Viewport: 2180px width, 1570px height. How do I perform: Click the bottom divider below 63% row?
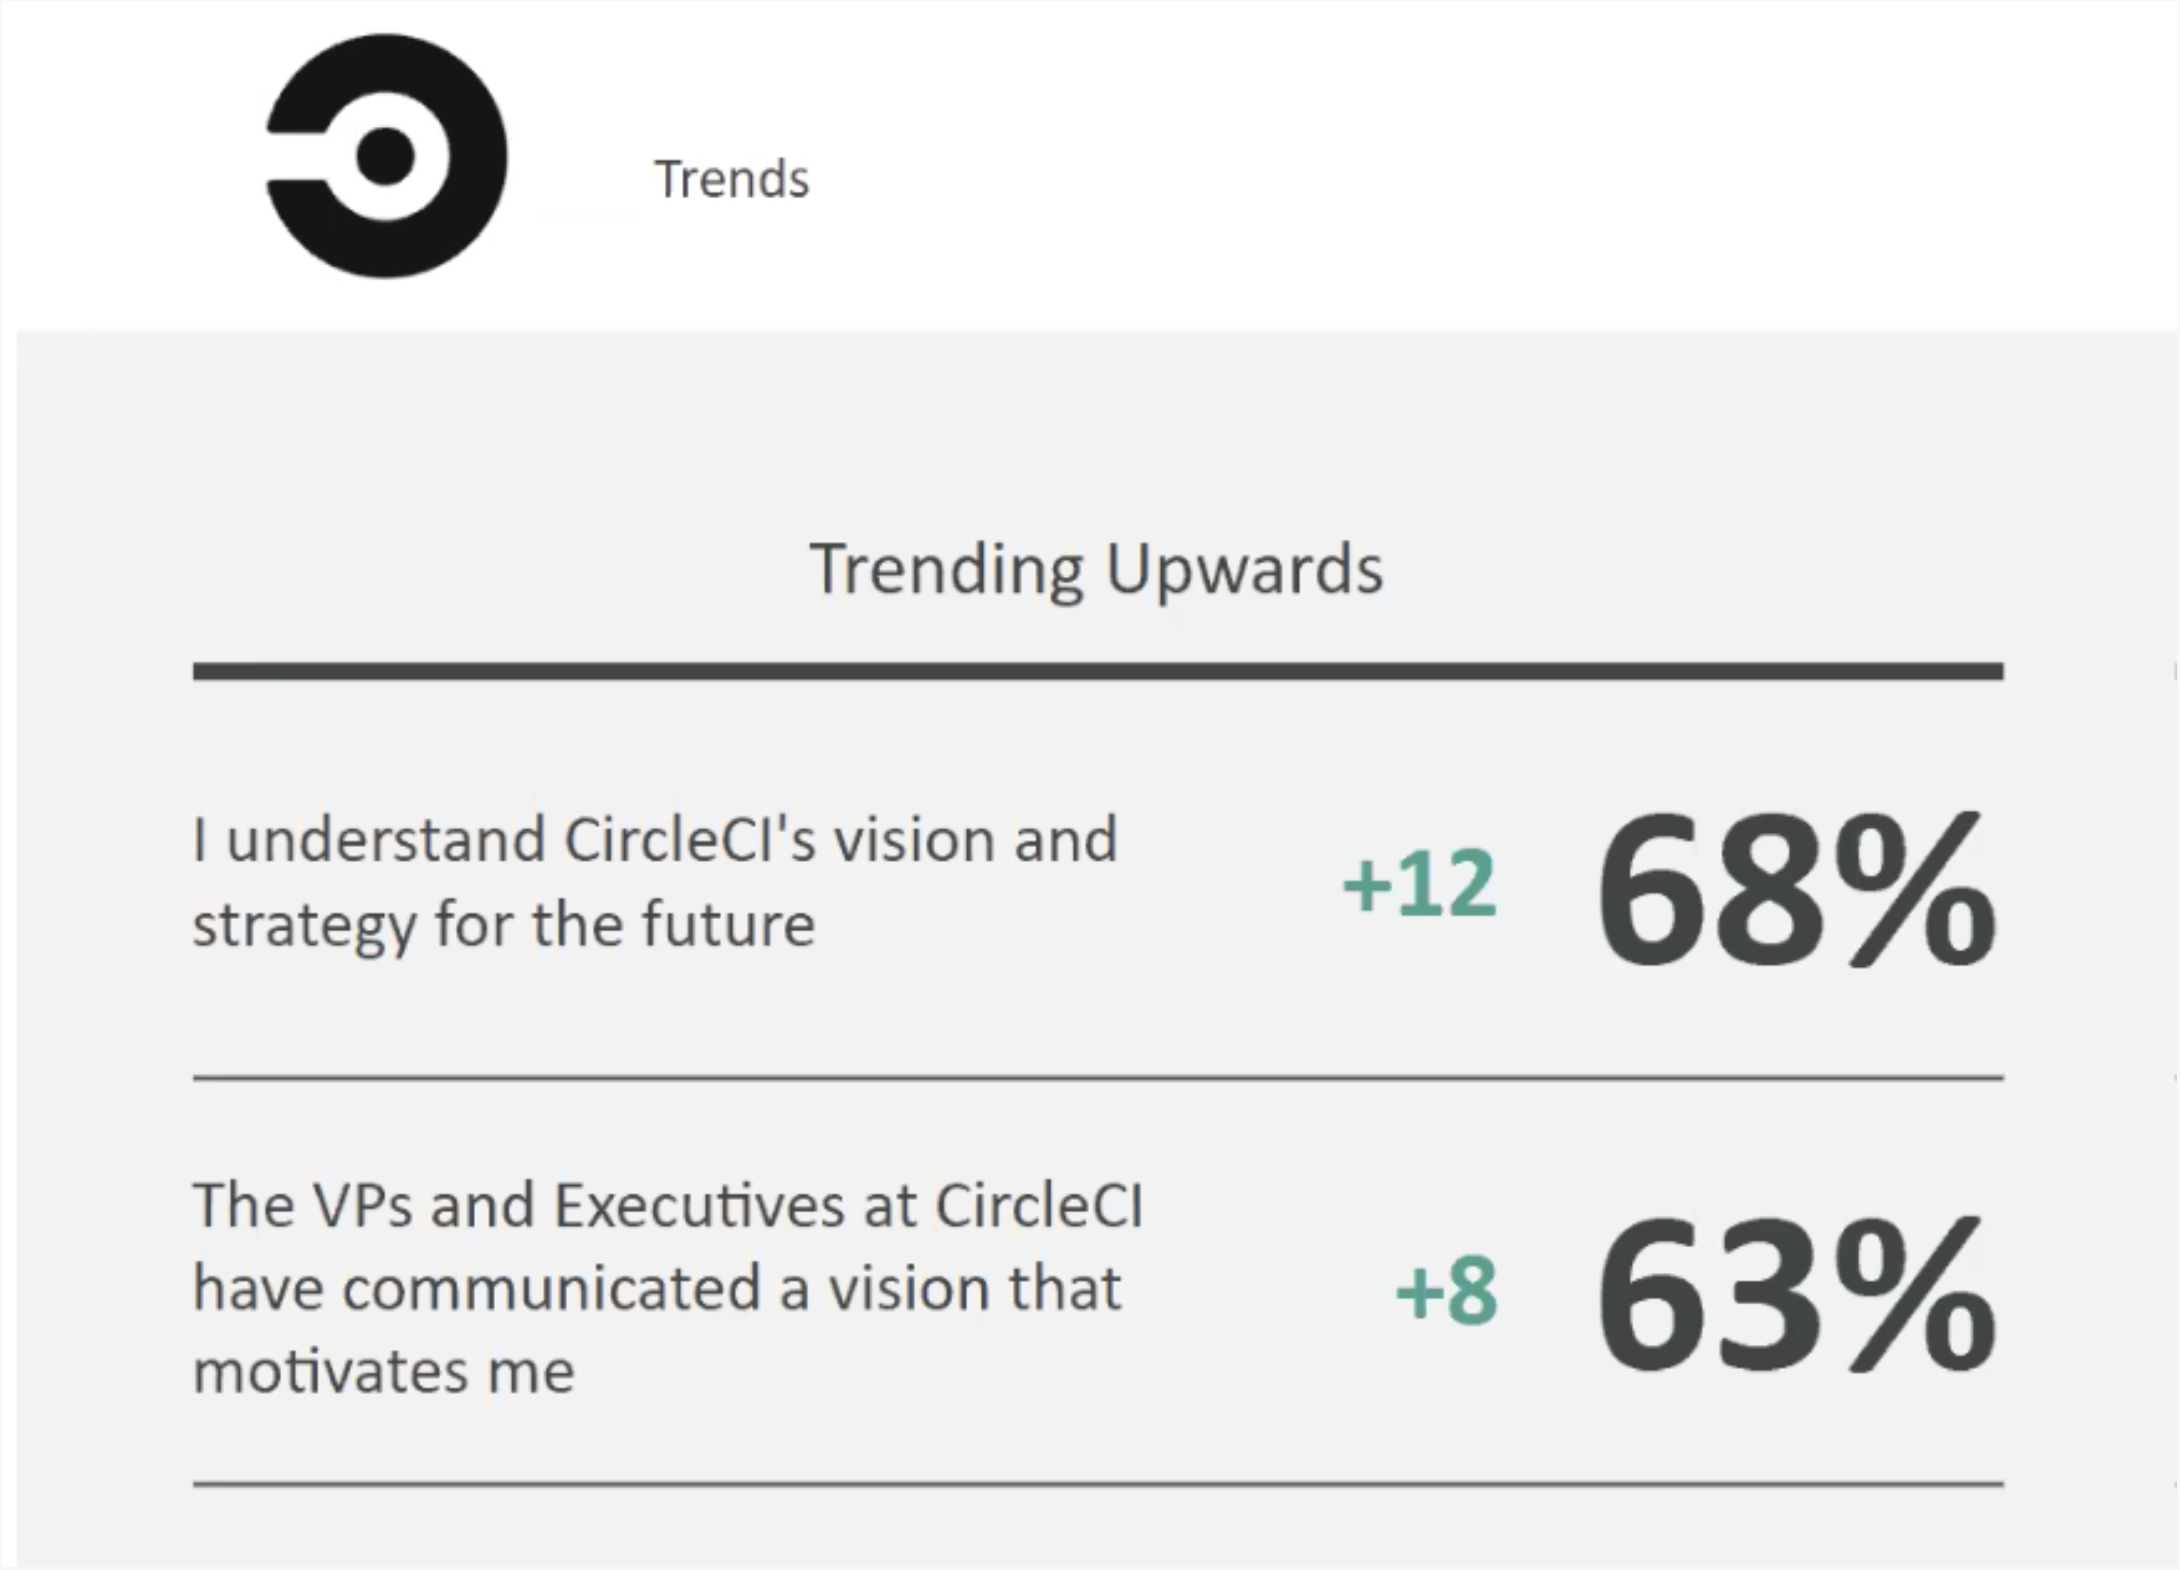[x=1098, y=1484]
